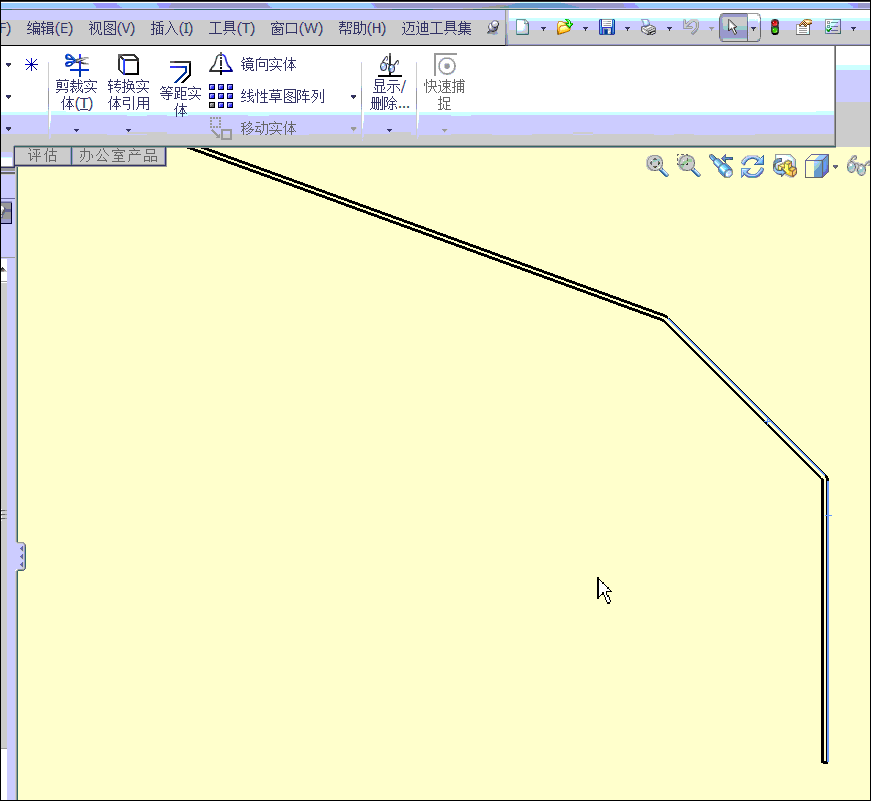This screenshot has width=871, height=801.
Task: Click the yellow icon left of the view cube
Action: [784, 166]
